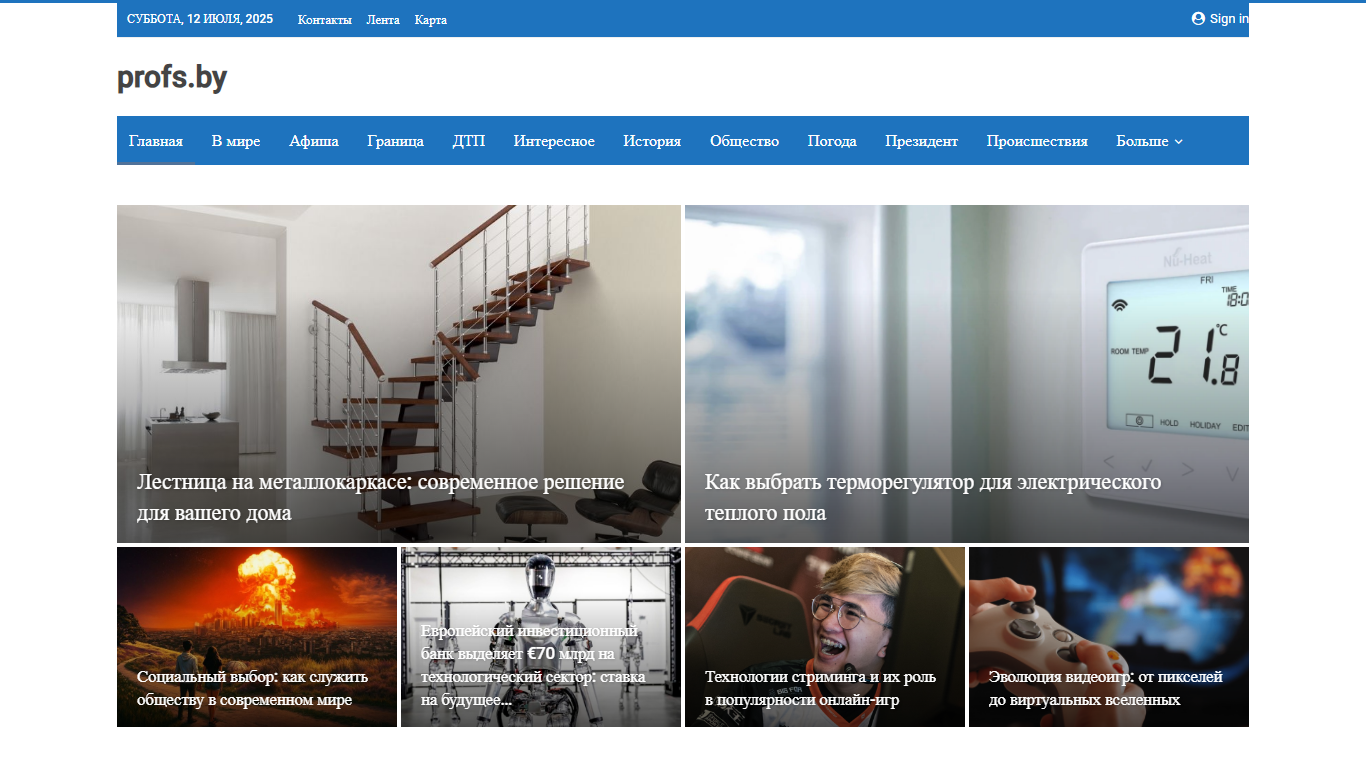The image size is (1366, 768).
Task: Click the Контакты link in top bar
Action: (x=325, y=20)
